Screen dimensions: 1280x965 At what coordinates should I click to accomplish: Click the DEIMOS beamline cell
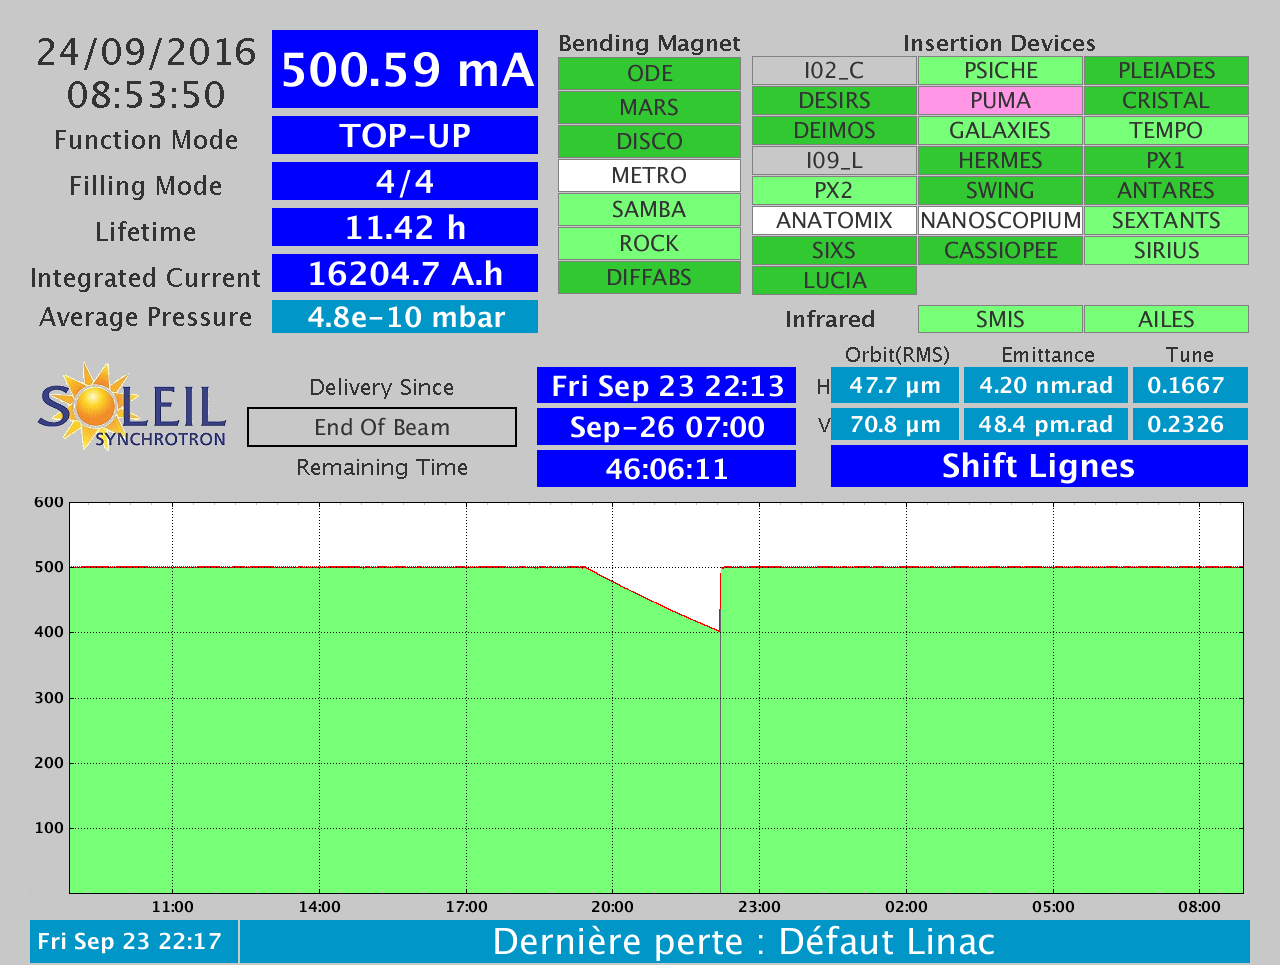click(x=834, y=131)
